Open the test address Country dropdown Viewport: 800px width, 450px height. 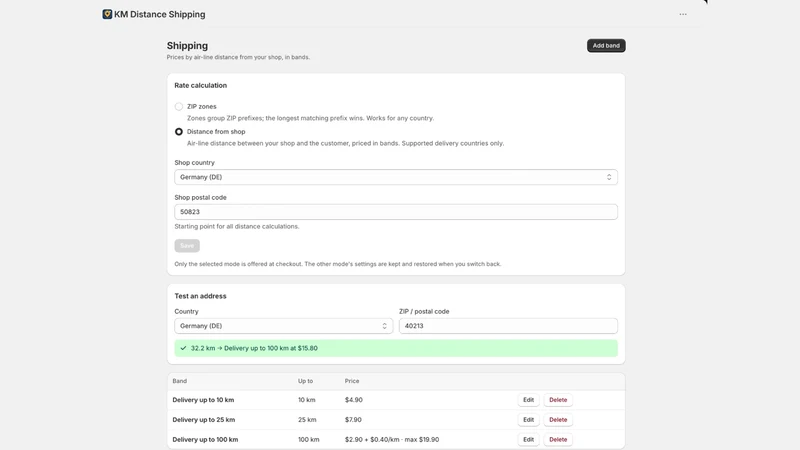pos(284,326)
